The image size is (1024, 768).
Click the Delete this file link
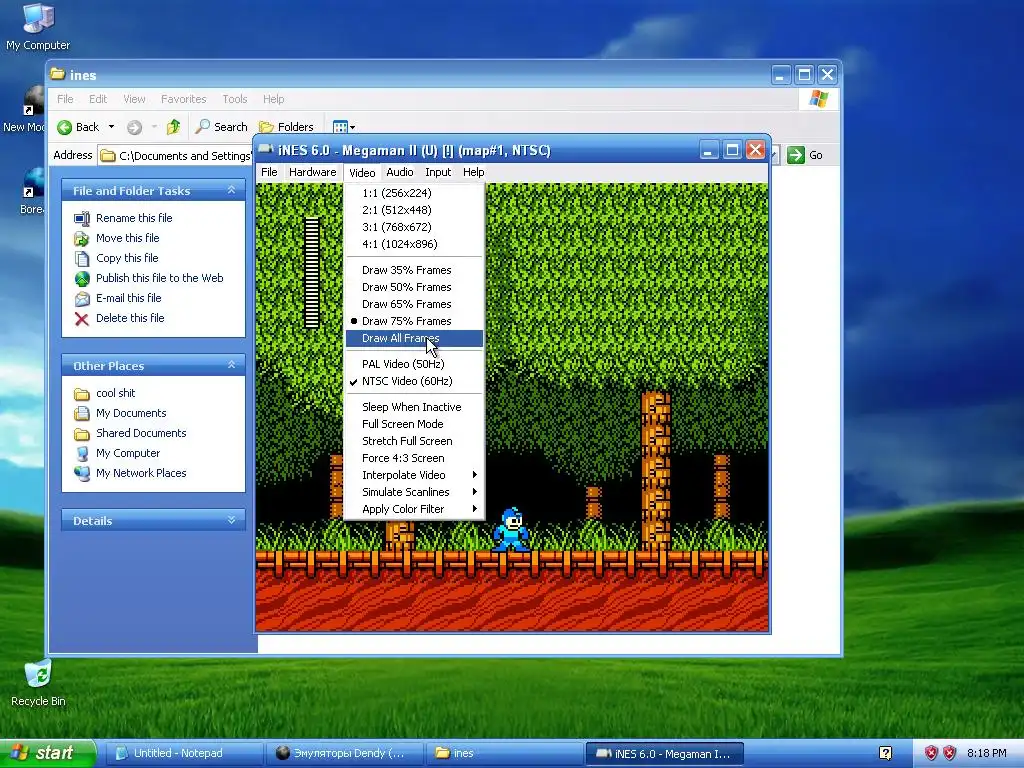pyautogui.click(x=130, y=318)
